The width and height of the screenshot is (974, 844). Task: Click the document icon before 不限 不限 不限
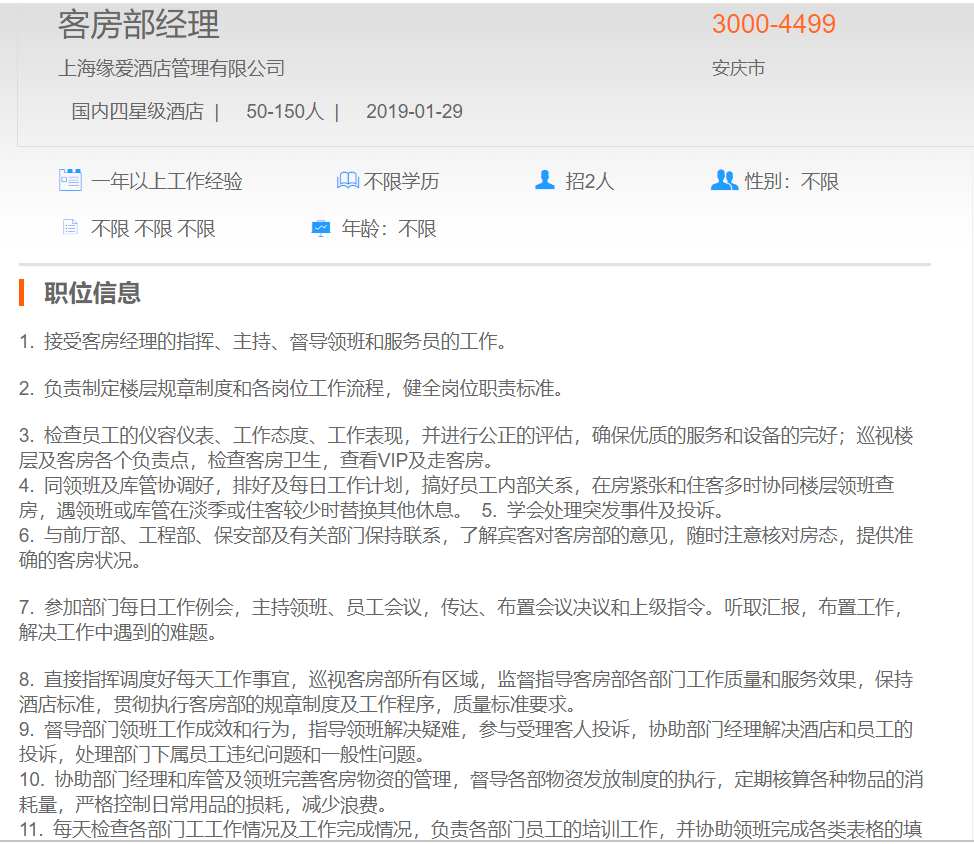click(x=70, y=228)
